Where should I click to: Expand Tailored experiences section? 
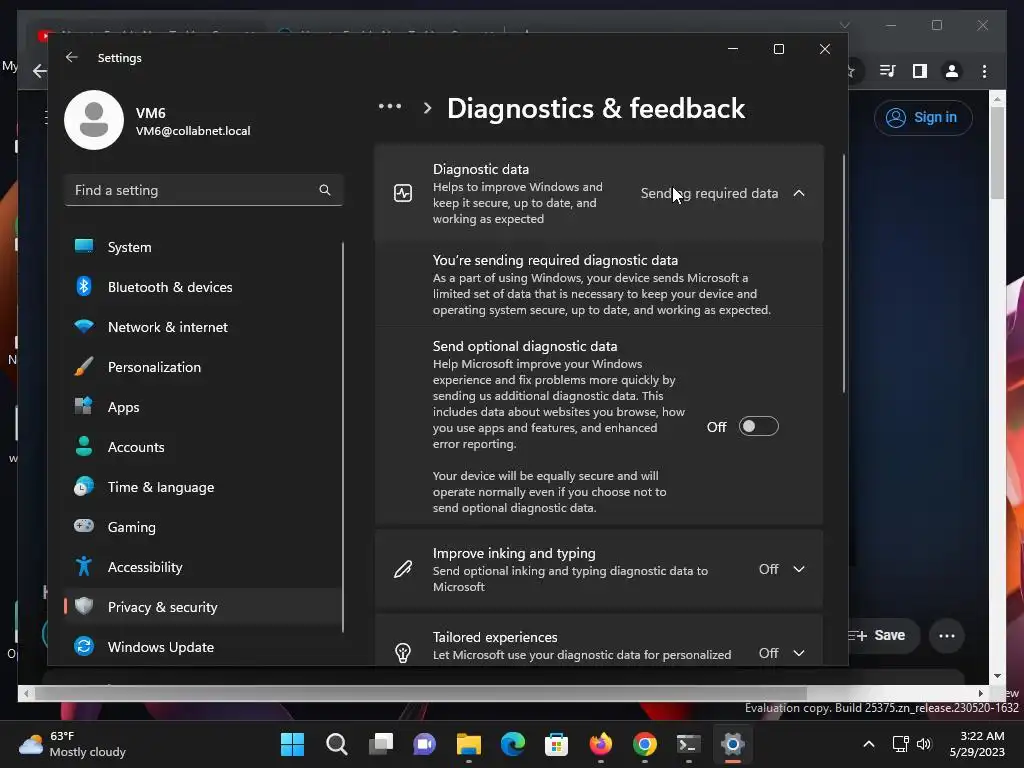point(799,653)
